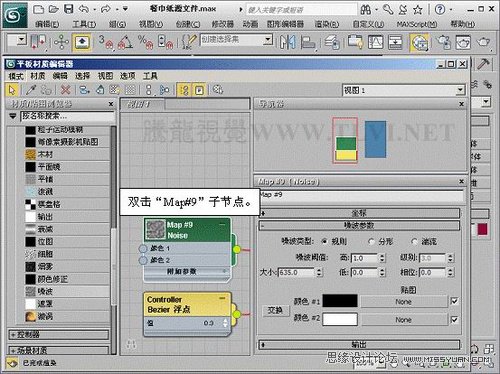Click the black 颜色 #1 color swatch
Screen dimensions: 500x374
340,301
